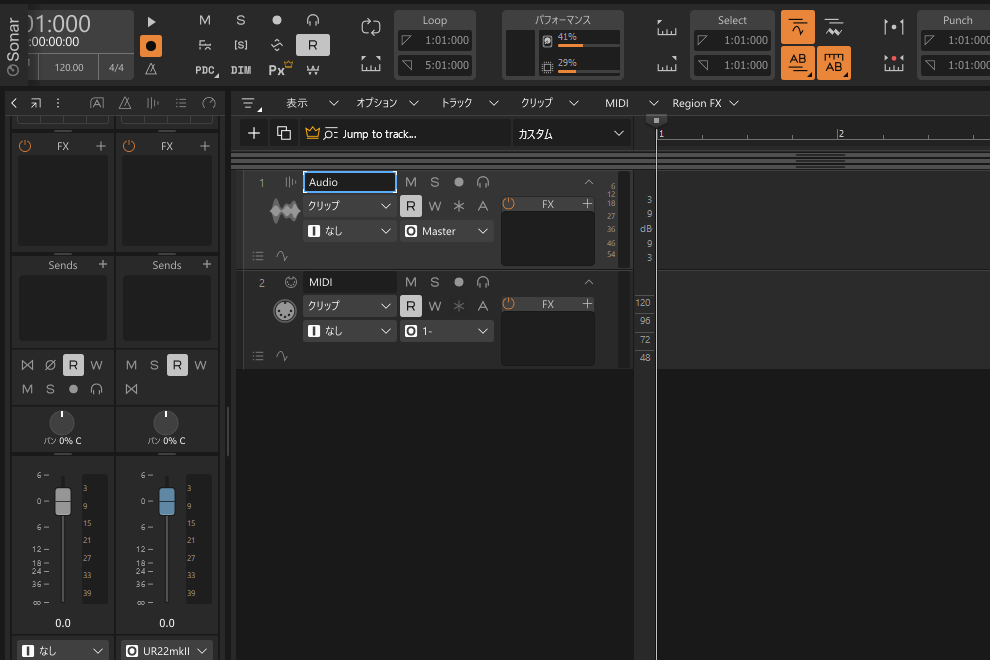Add a new track with plus button
Screen dimensions: 990x660
(254, 133)
